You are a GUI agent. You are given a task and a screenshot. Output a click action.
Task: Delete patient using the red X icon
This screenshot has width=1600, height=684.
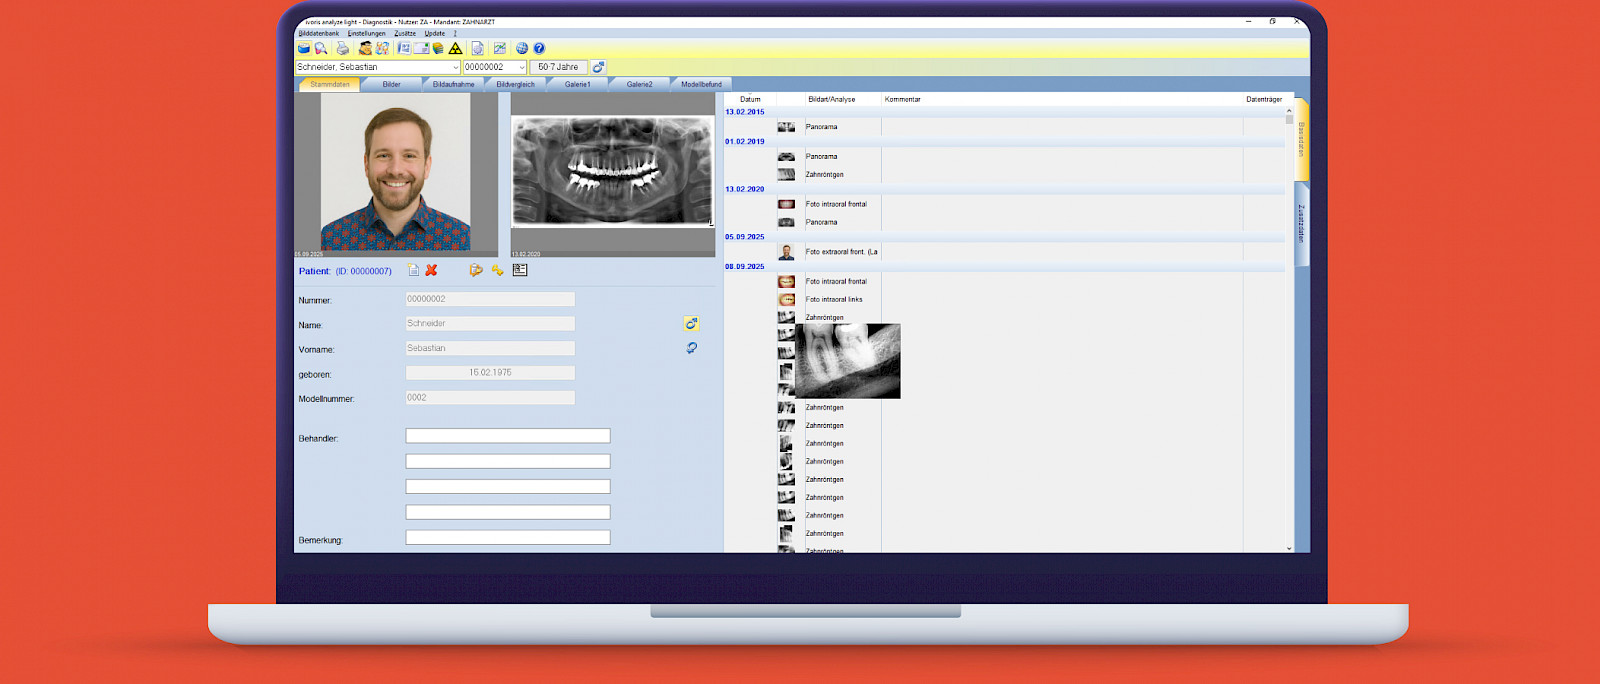point(431,270)
